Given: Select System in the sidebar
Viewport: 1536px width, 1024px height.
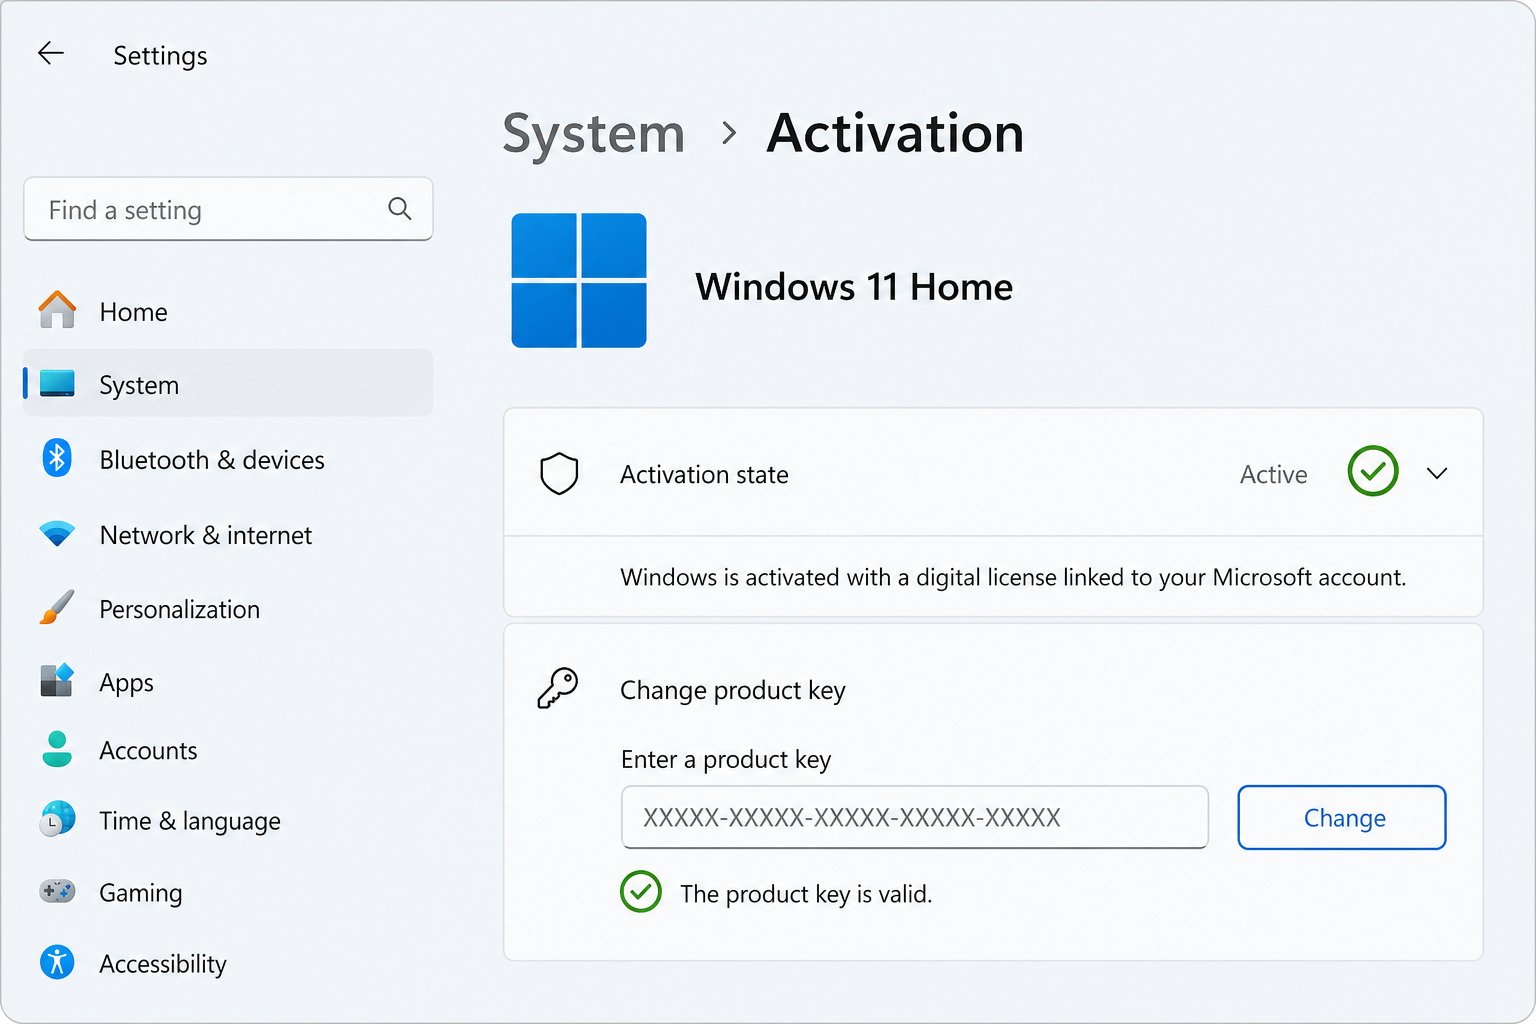Looking at the screenshot, I should point(228,383).
